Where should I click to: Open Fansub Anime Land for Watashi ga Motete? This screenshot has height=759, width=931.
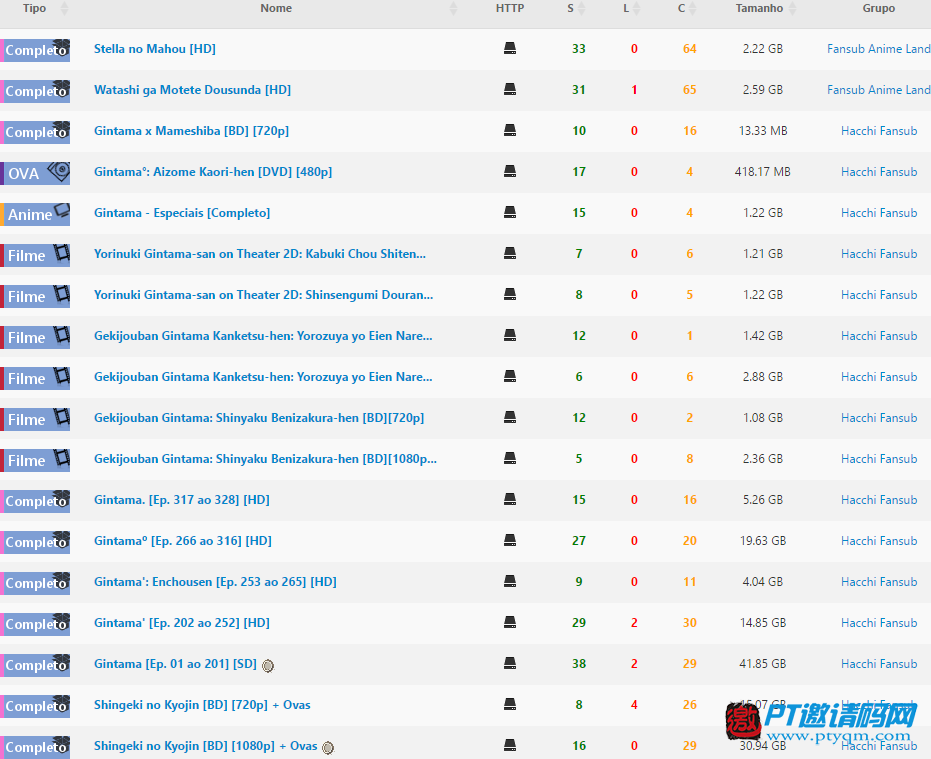(x=879, y=90)
